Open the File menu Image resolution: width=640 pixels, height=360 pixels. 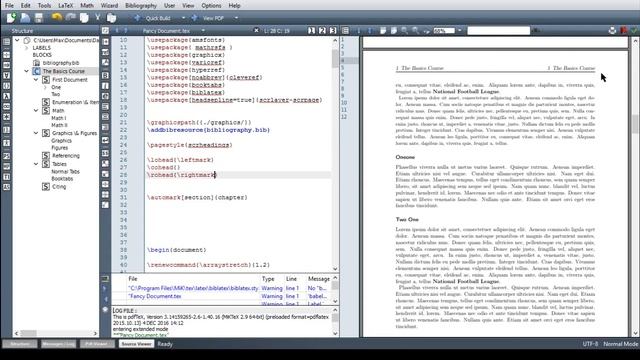click(9, 5)
